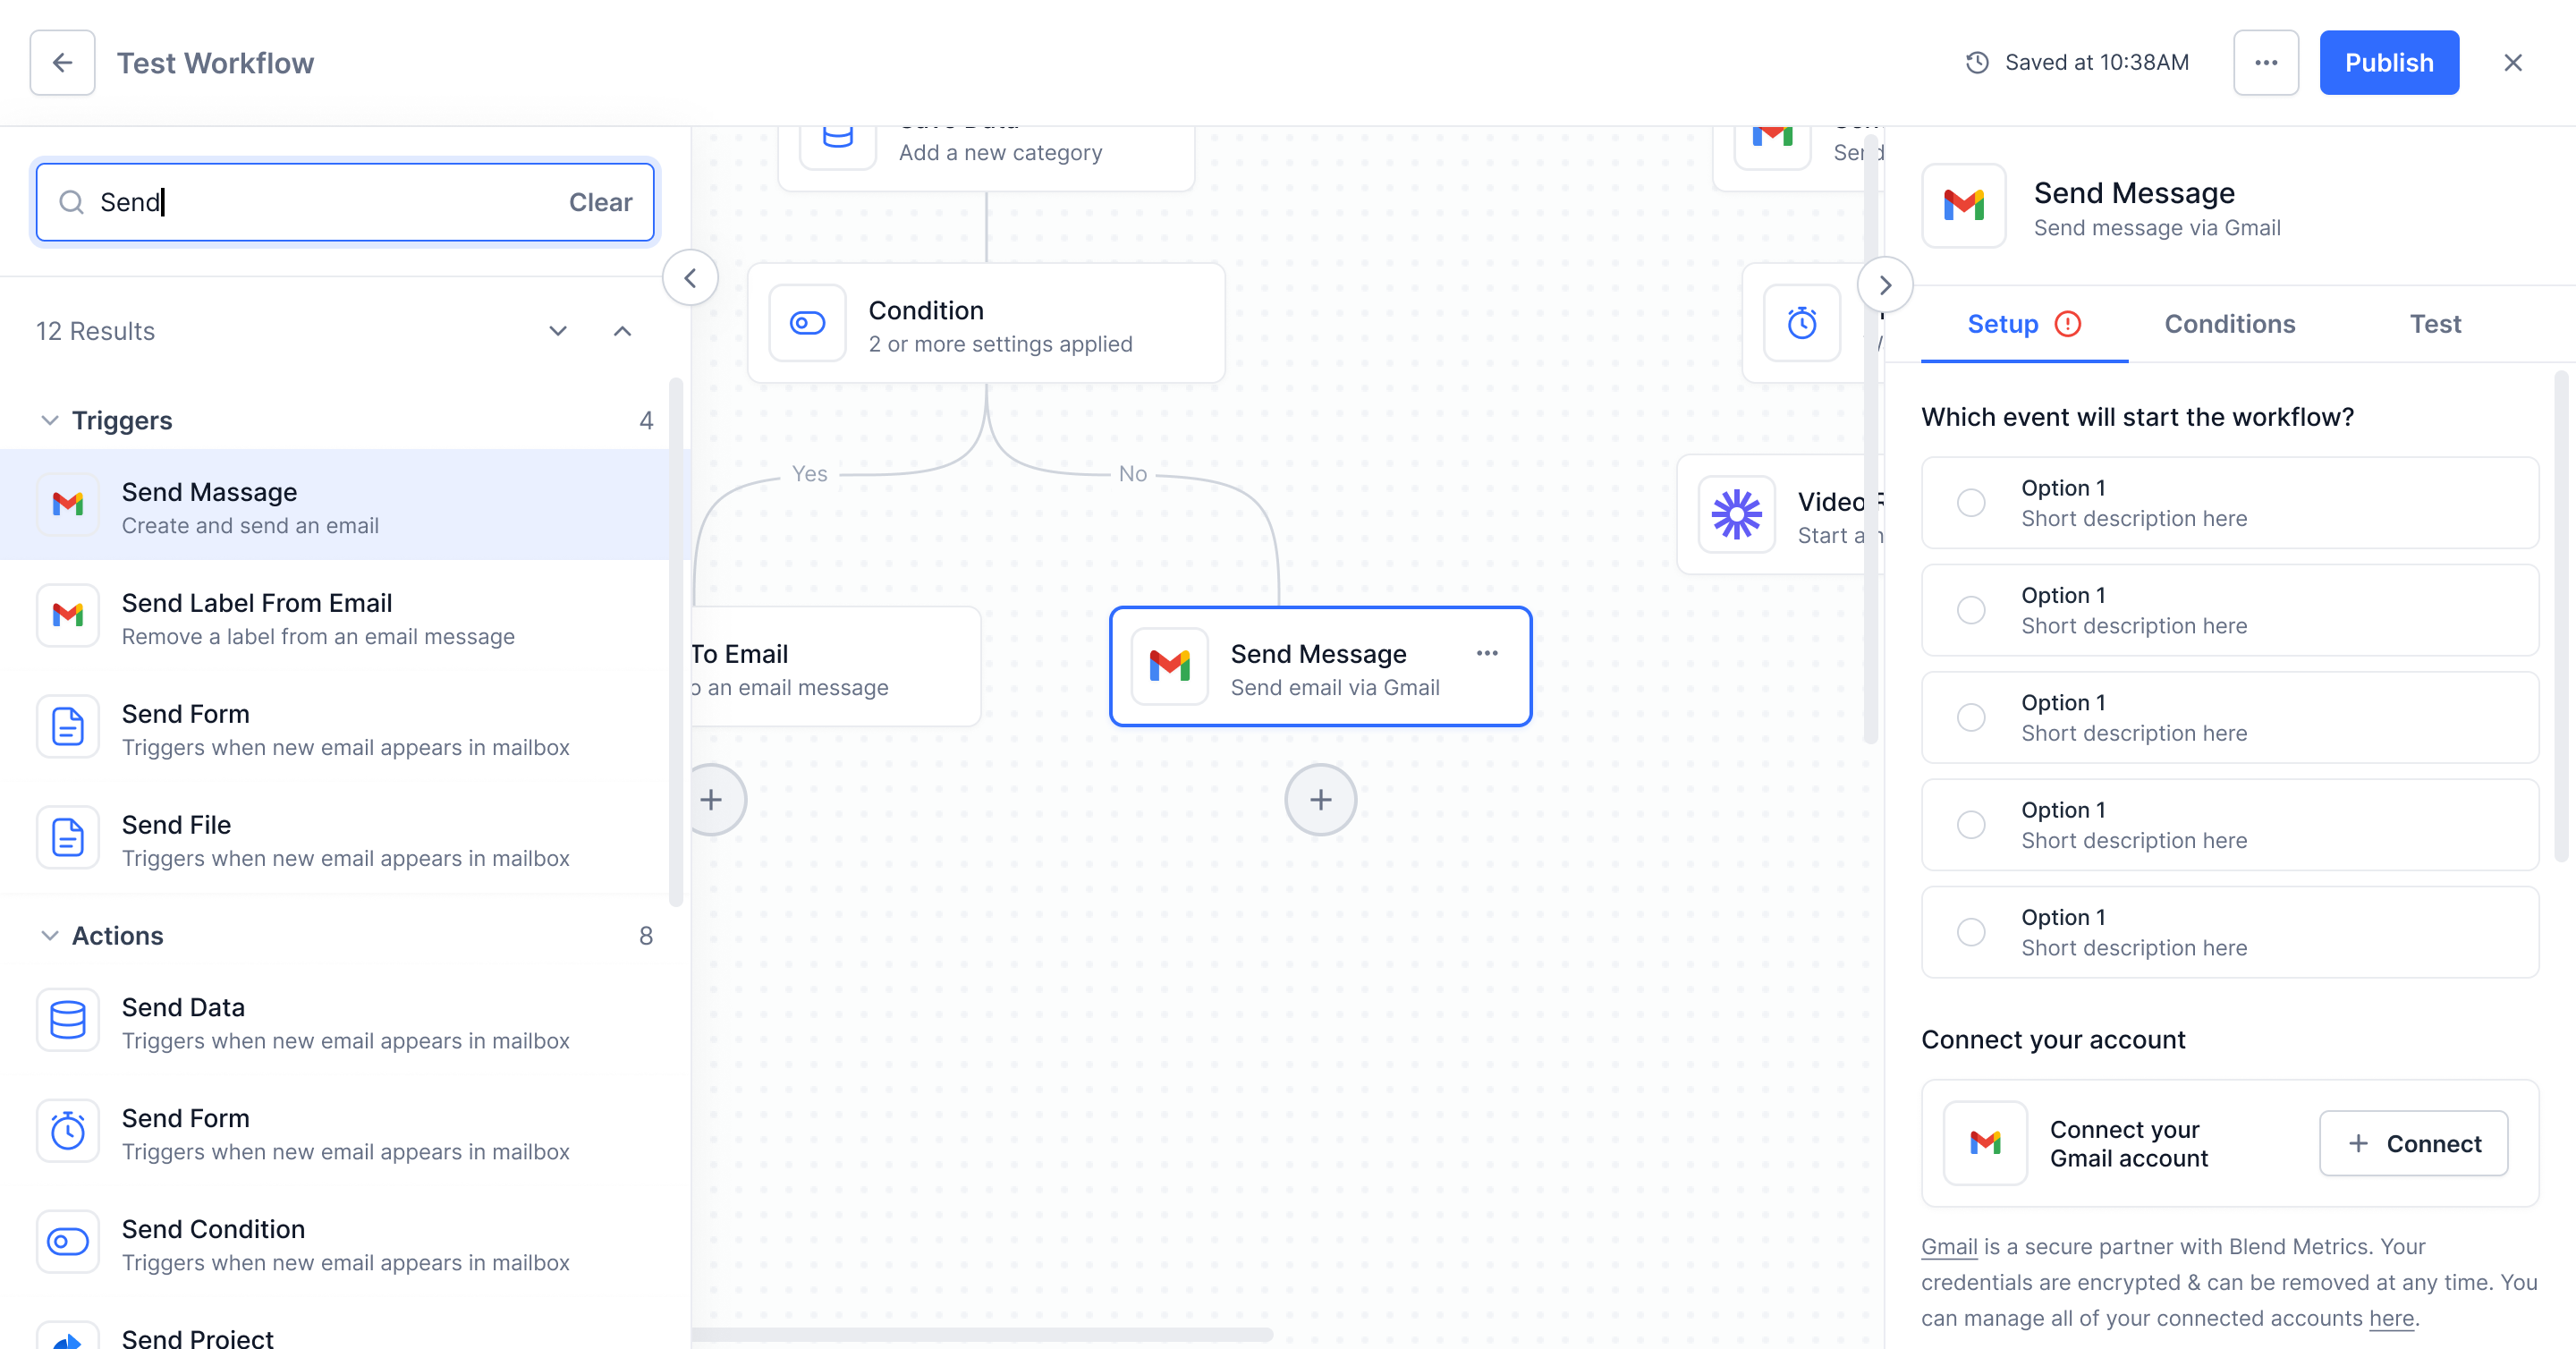Click the timer icon of Send Form action
This screenshot has width=2576, height=1349.
pyautogui.click(x=68, y=1131)
